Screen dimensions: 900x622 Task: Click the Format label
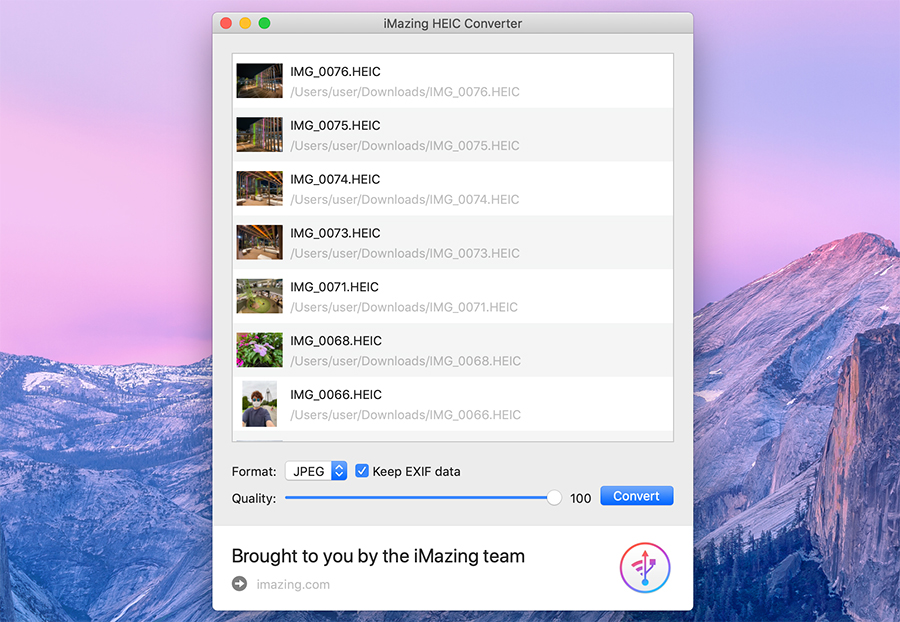click(254, 472)
